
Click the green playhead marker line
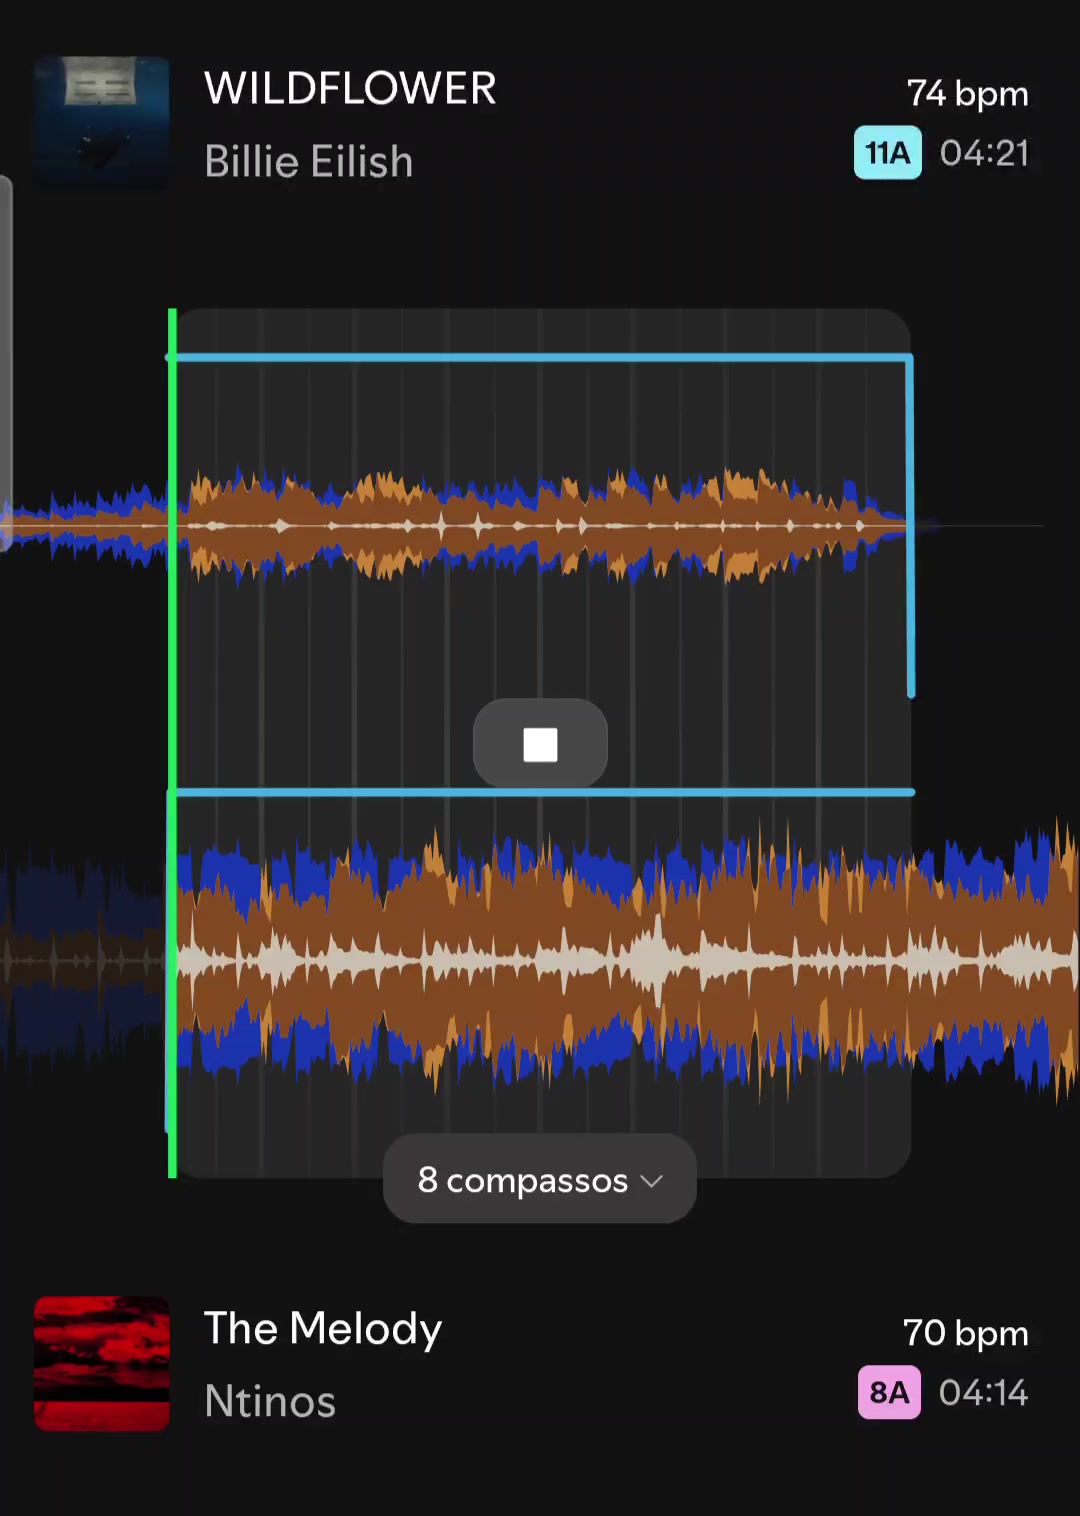point(172,743)
